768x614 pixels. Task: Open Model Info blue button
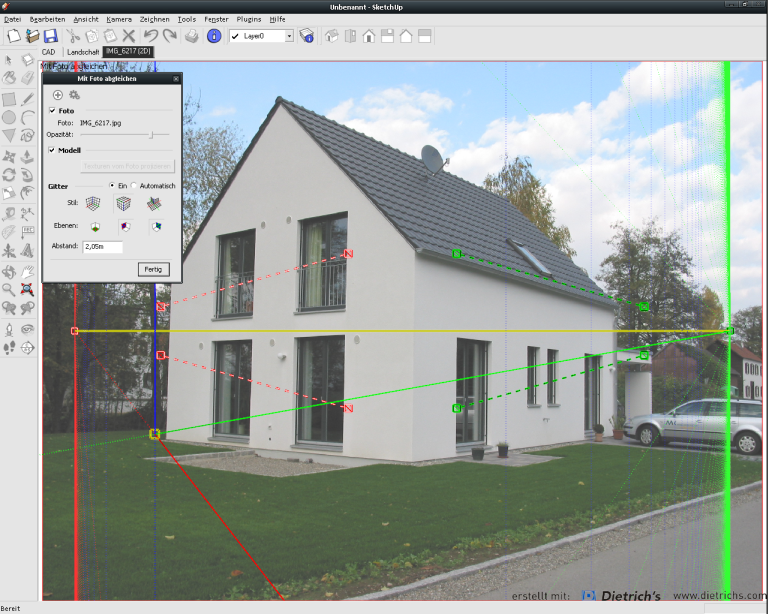coord(214,36)
